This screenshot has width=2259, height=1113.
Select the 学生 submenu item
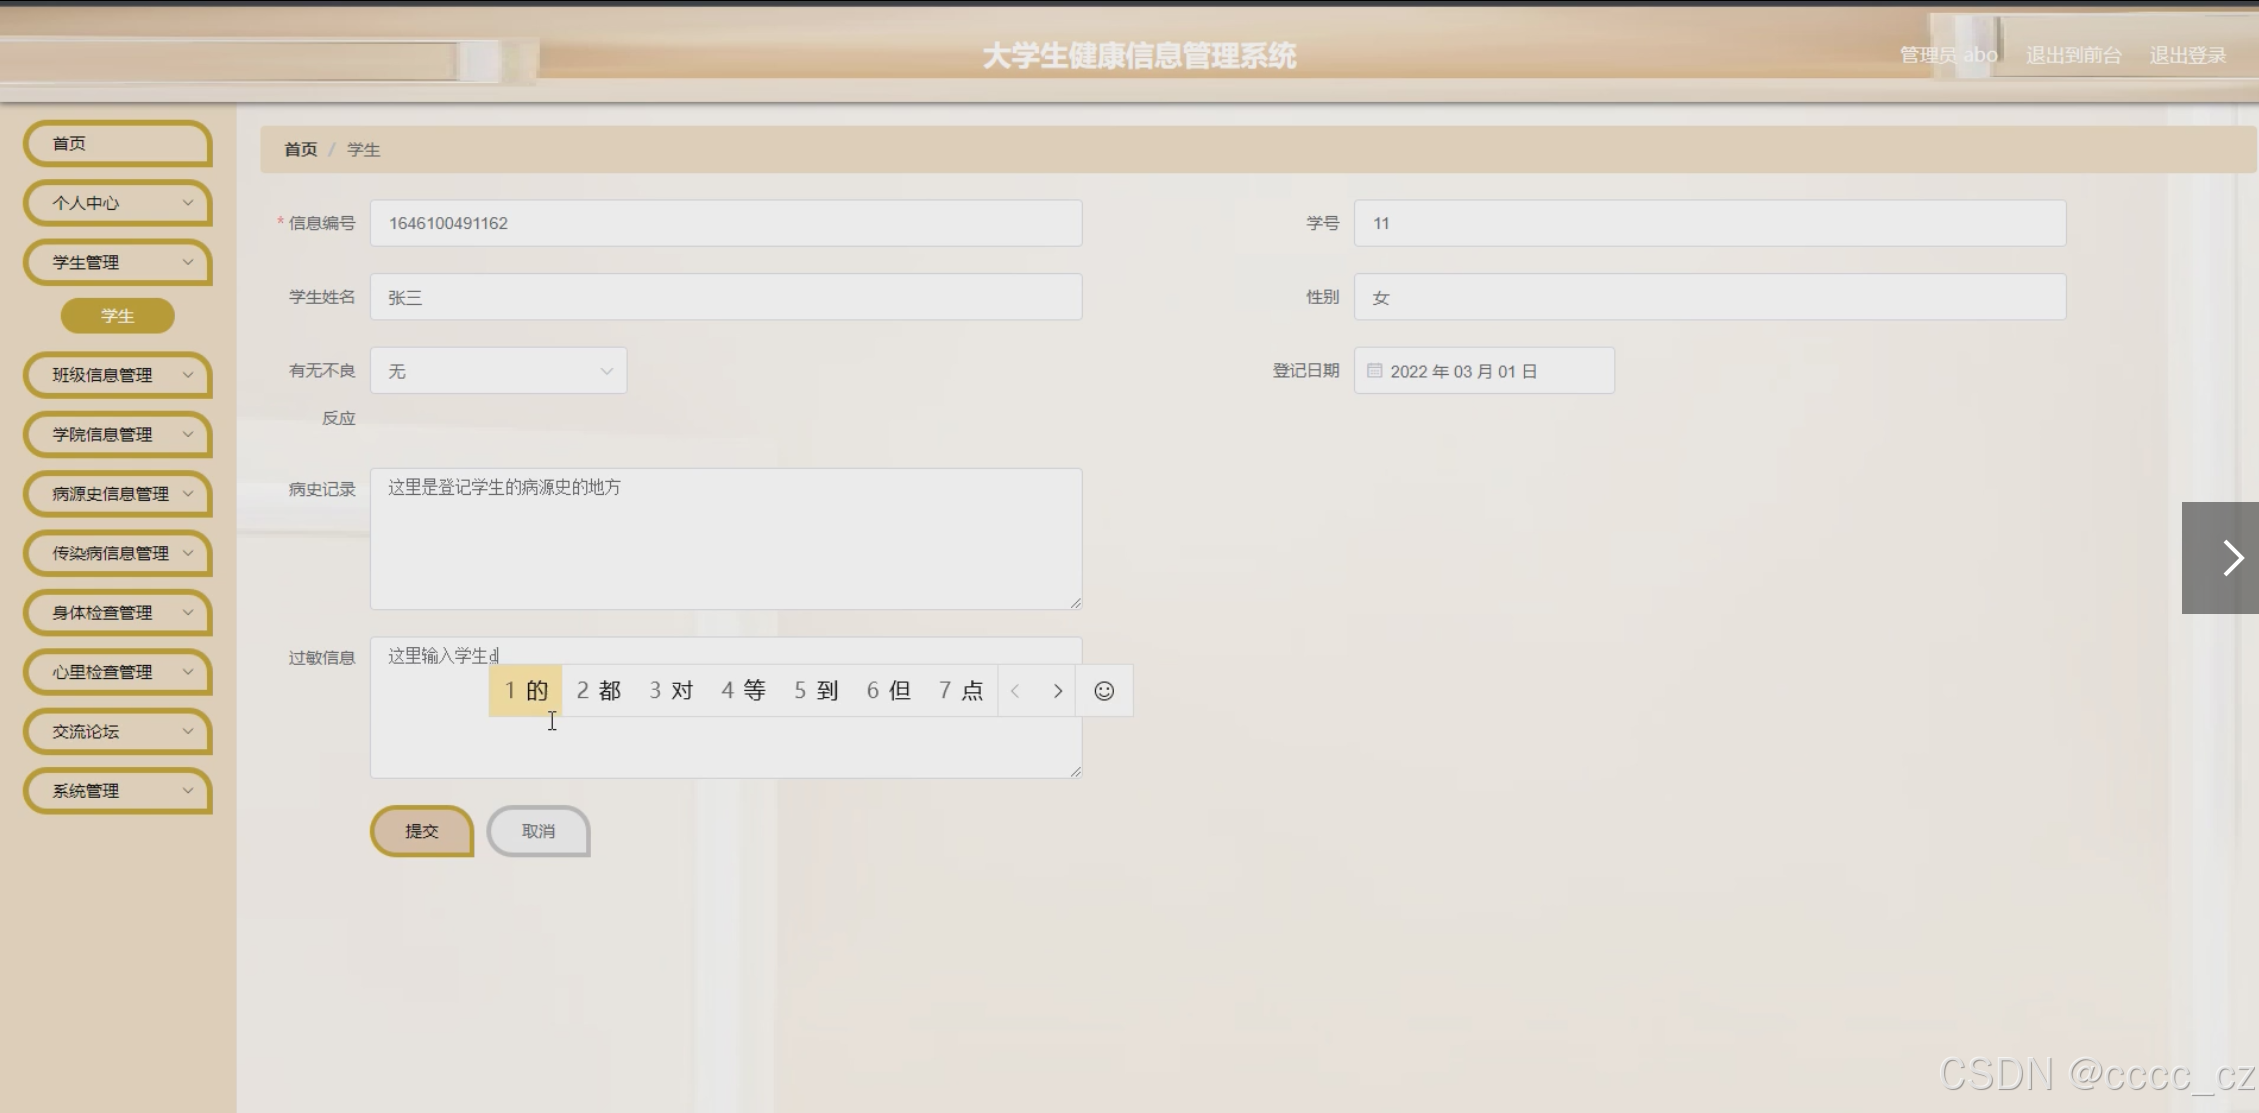coord(118,316)
